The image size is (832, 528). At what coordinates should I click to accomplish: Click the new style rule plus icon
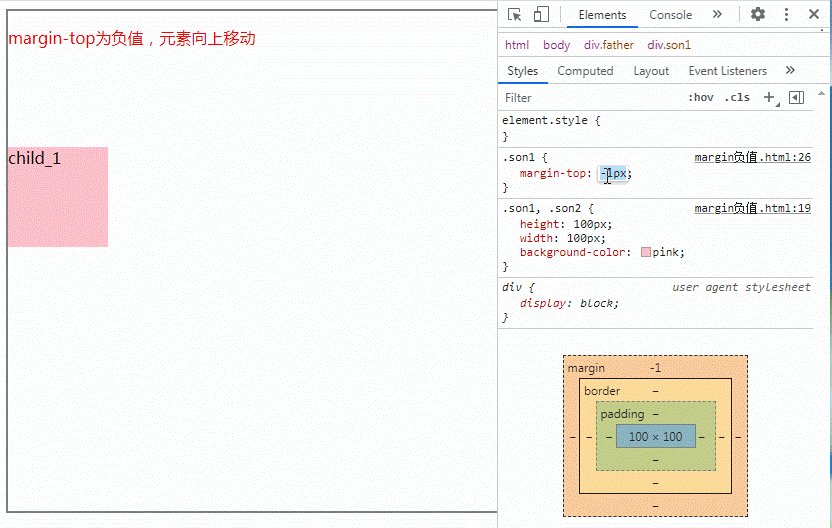coord(769,97)
